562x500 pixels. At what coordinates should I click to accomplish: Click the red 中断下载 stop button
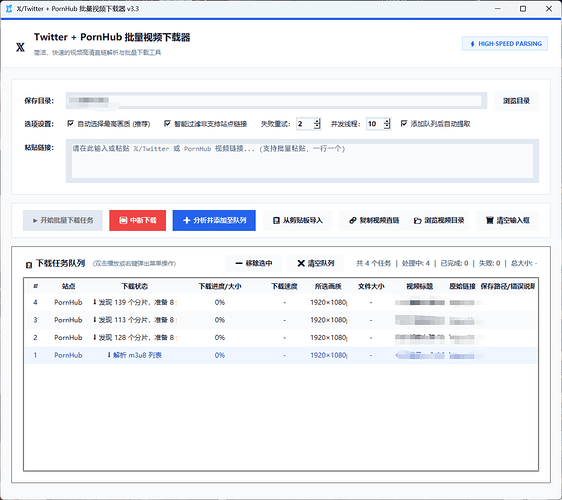point(138,220)
